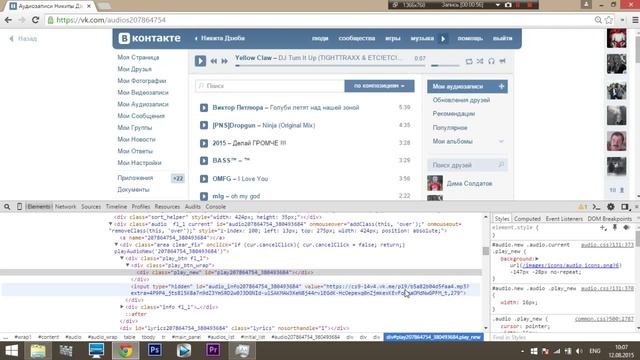Adjust the player volume slider
The width and height of the screenshot is (640, 360).
pos(445,65)
